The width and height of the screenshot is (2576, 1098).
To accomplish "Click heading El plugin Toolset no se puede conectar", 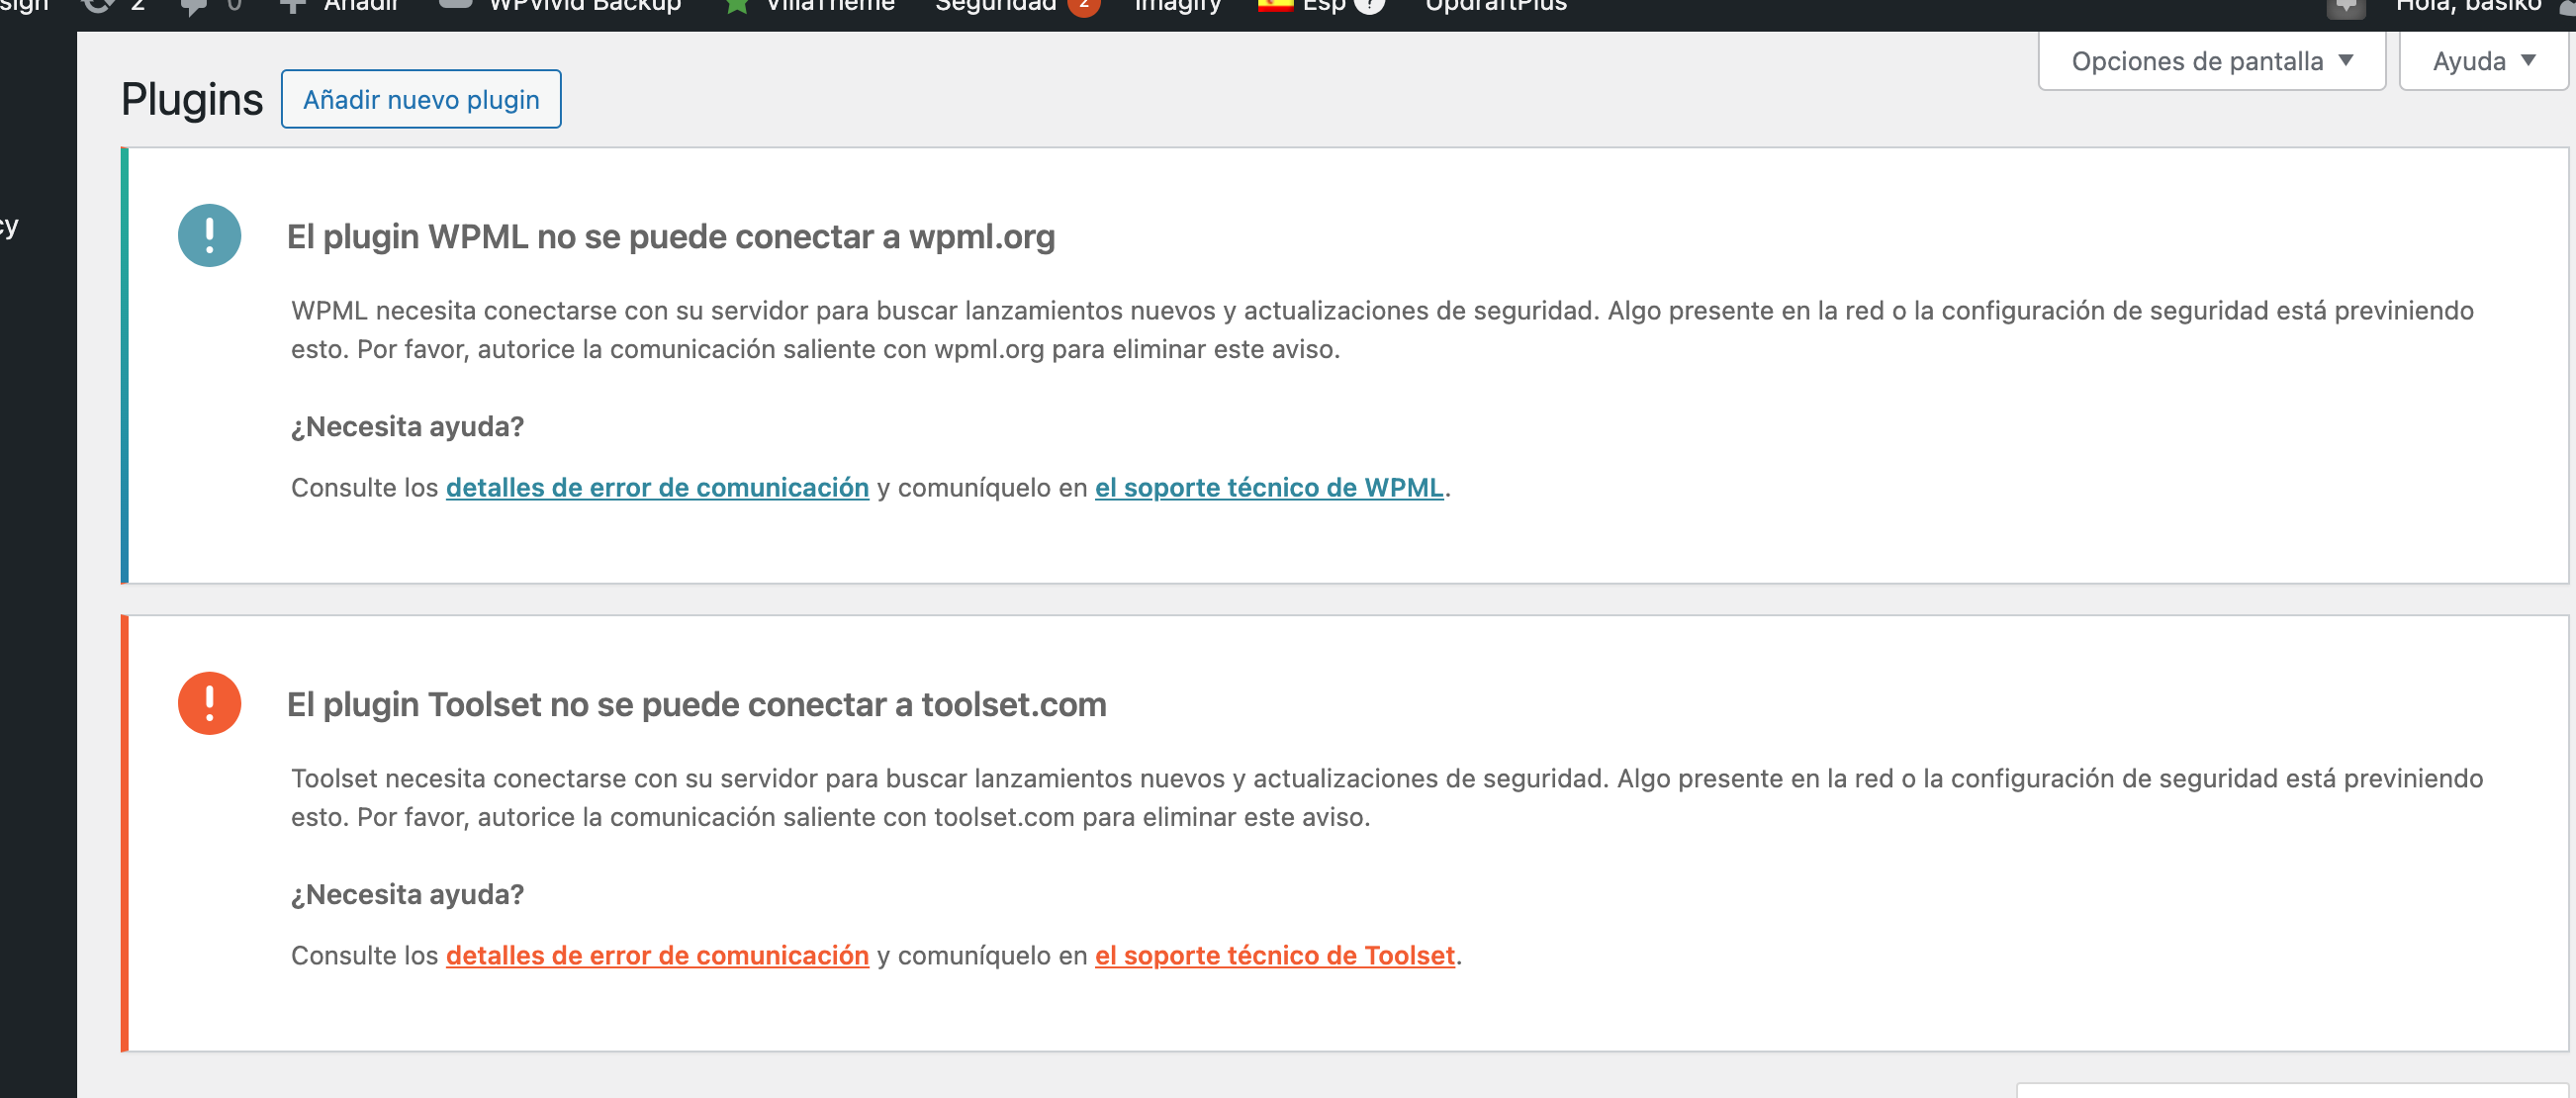I will pos(696,704).
